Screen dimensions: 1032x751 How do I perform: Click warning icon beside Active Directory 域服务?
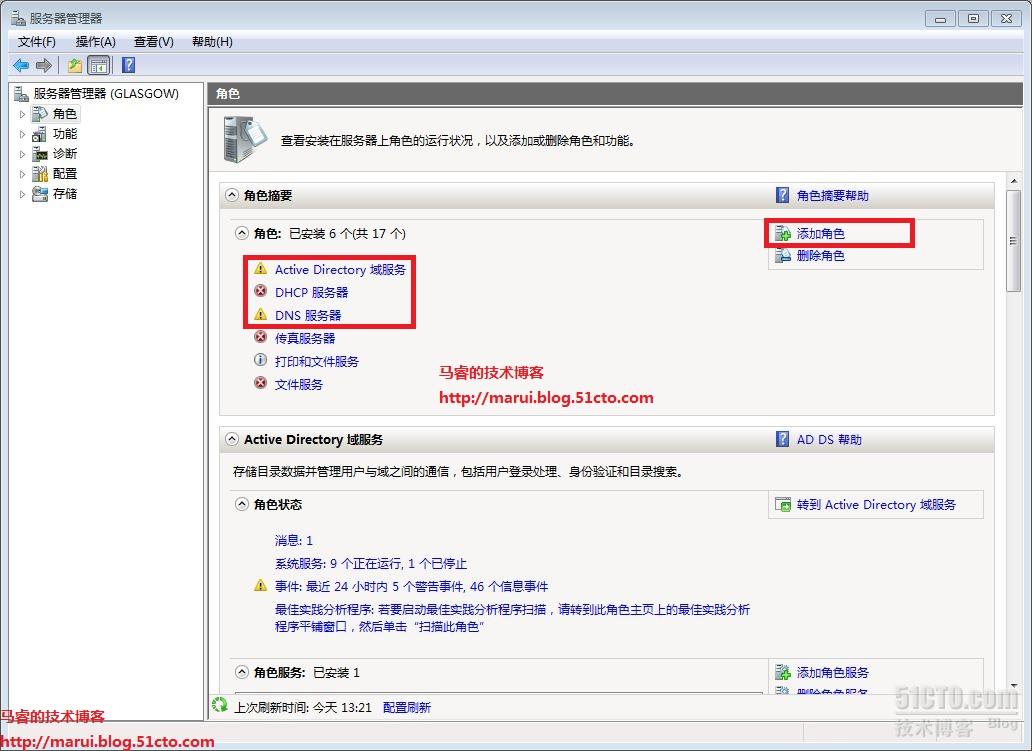coord(261,269)
